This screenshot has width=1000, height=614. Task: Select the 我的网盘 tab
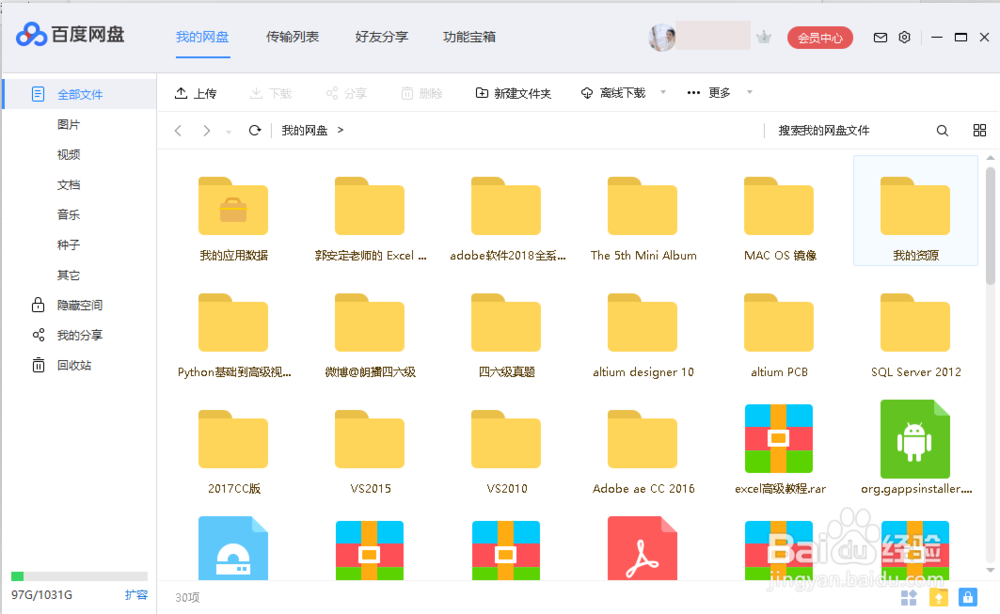tap(202, 37)
